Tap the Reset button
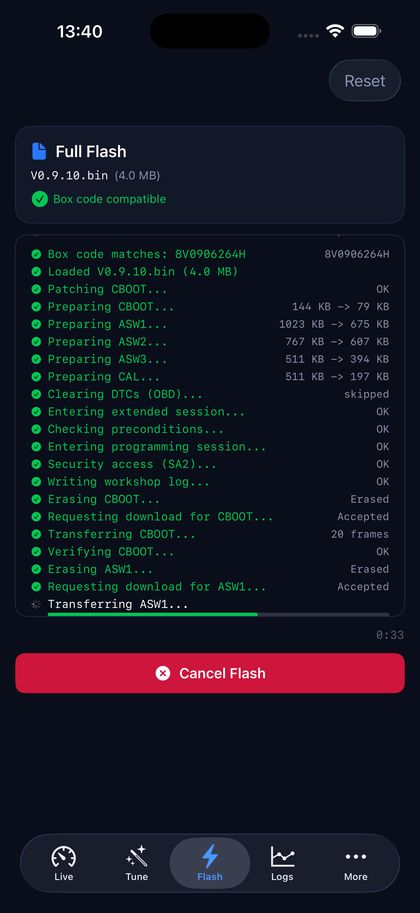420x913 pixels. point(365,80)
